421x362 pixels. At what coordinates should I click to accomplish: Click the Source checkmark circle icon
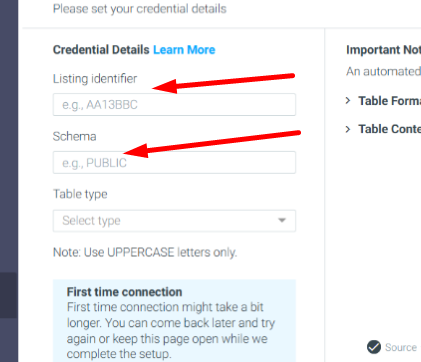tap(374, 347)
